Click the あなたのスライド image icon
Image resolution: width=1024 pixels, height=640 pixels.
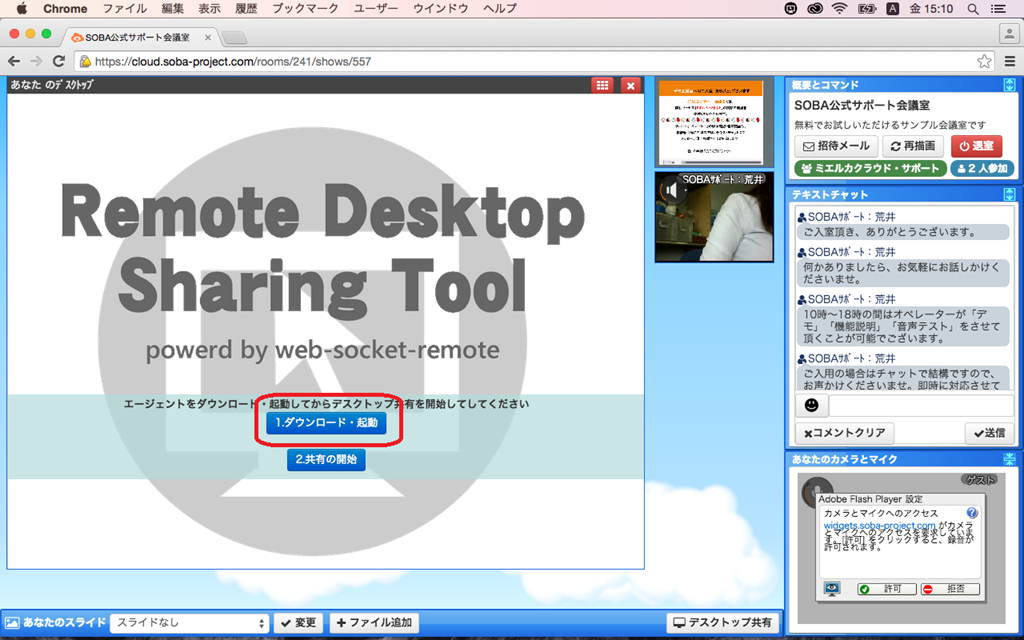[12, 623]
